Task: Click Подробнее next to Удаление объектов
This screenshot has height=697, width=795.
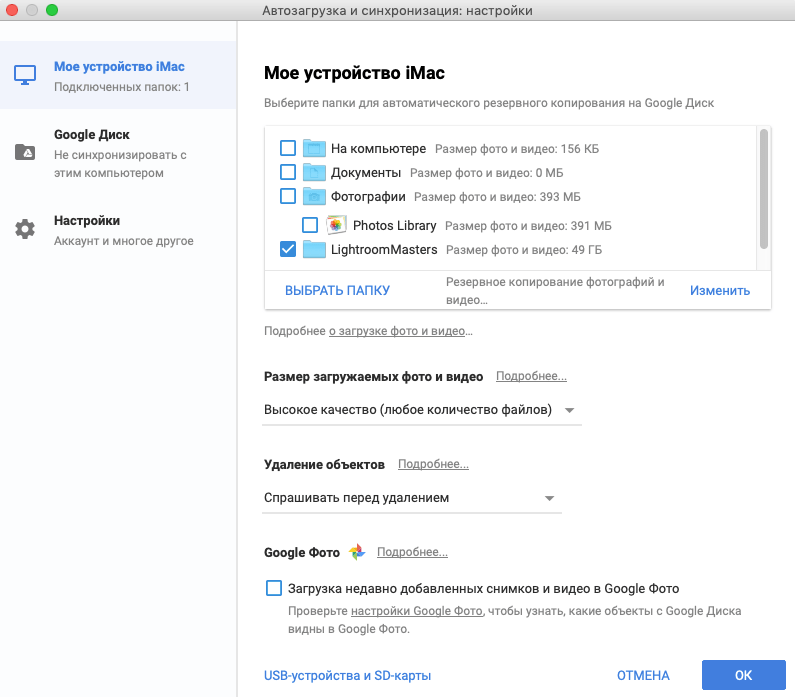Action: point(433,464)
